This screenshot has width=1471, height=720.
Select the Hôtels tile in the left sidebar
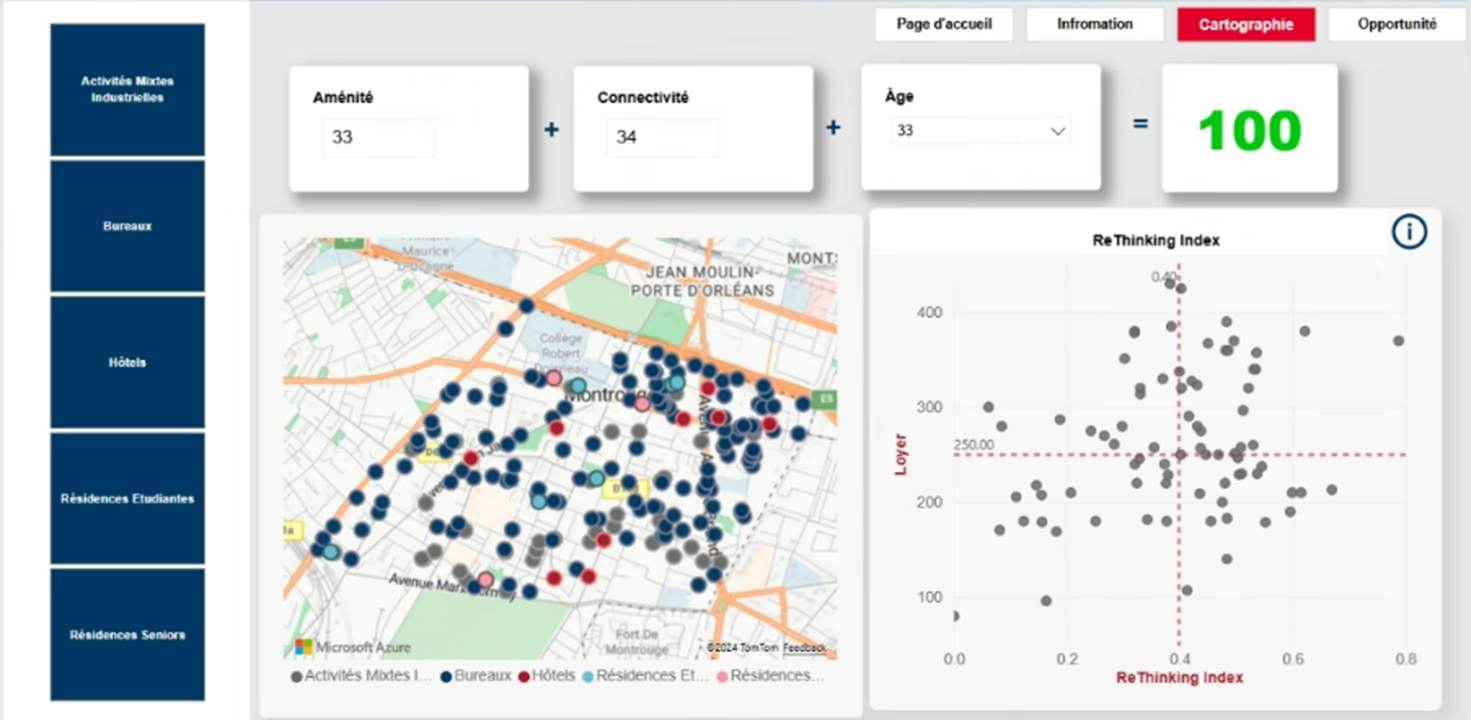(126, 362)
